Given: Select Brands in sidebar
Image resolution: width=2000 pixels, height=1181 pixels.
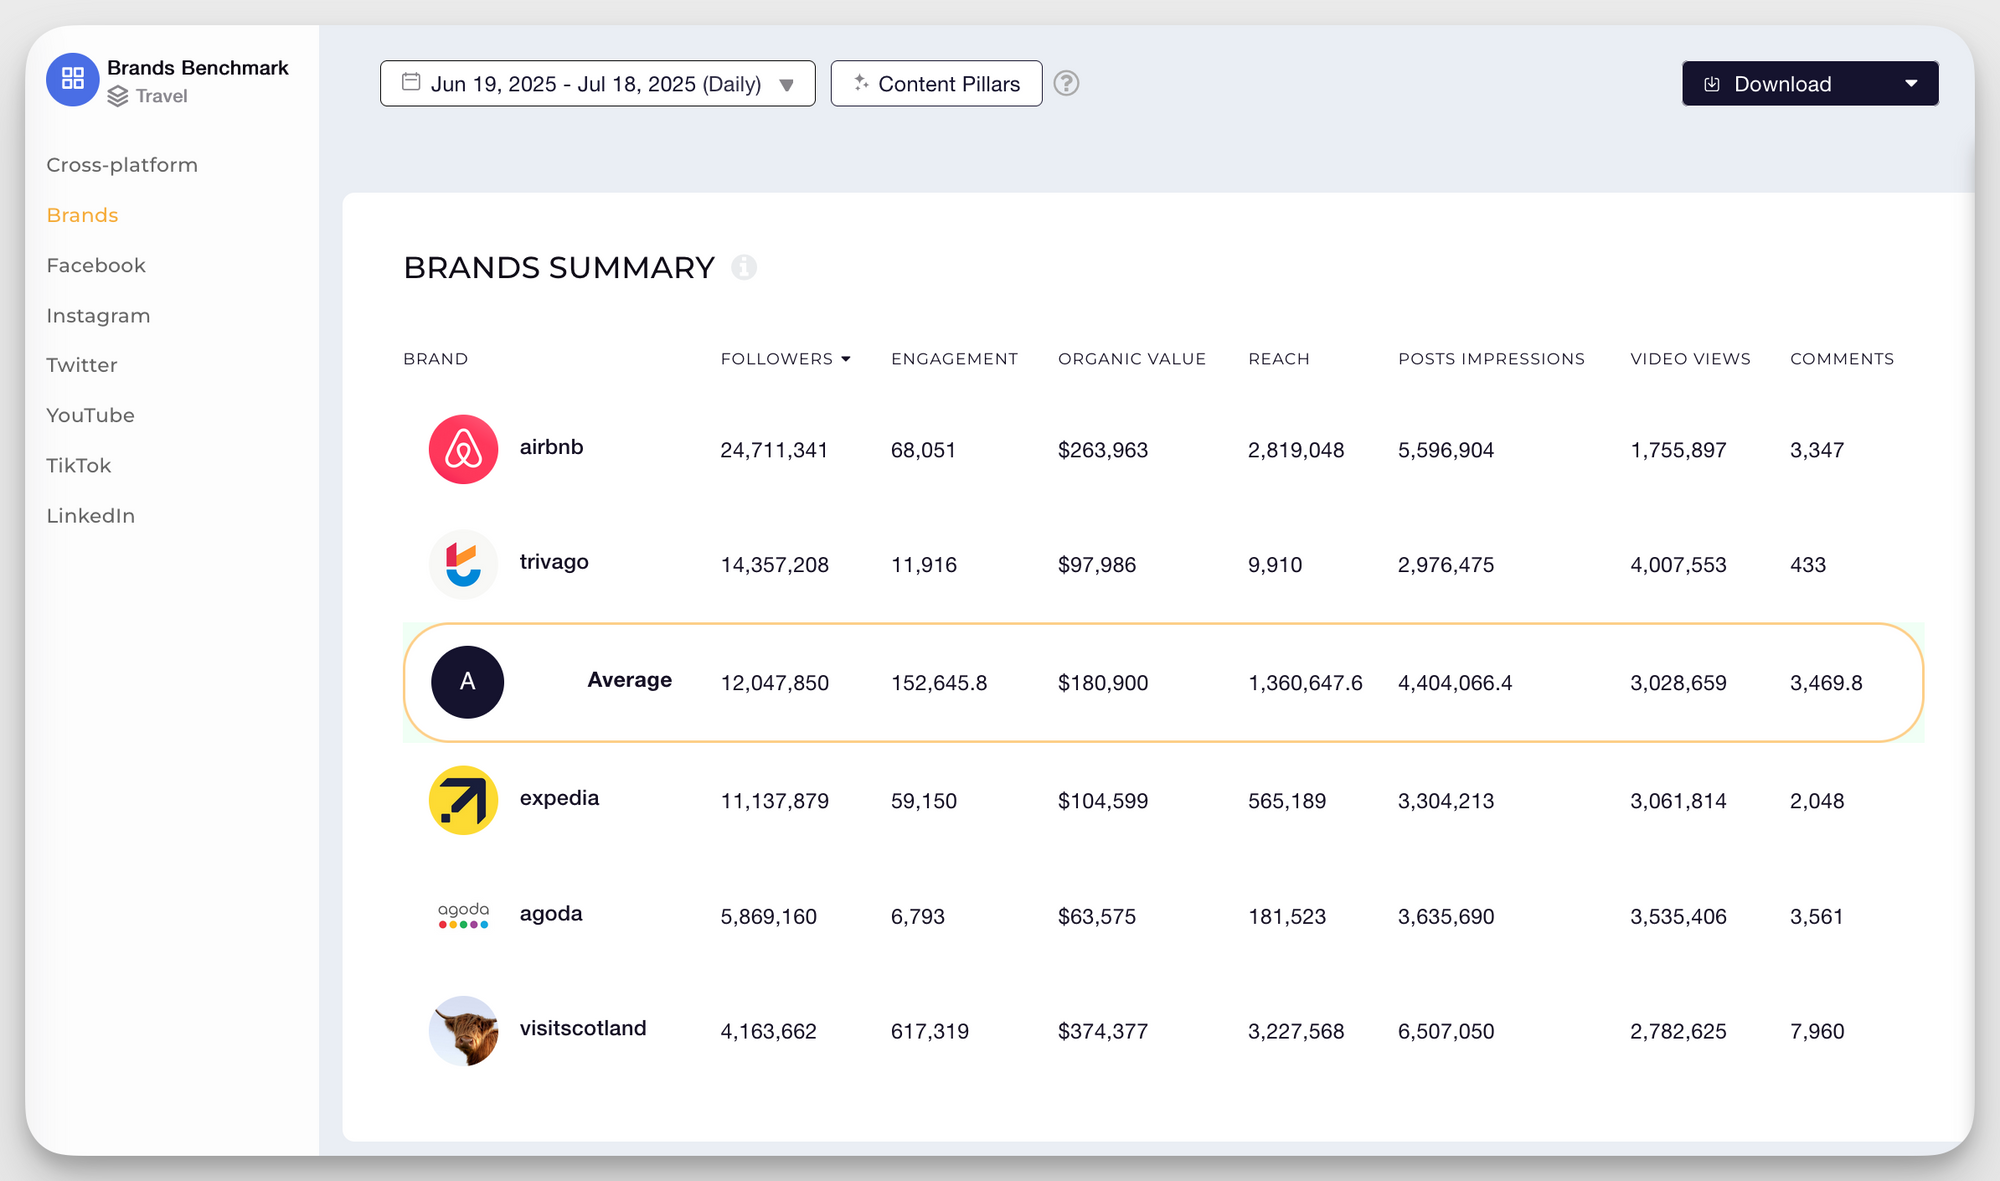Looking at the screenshot, I should (82, 215).
